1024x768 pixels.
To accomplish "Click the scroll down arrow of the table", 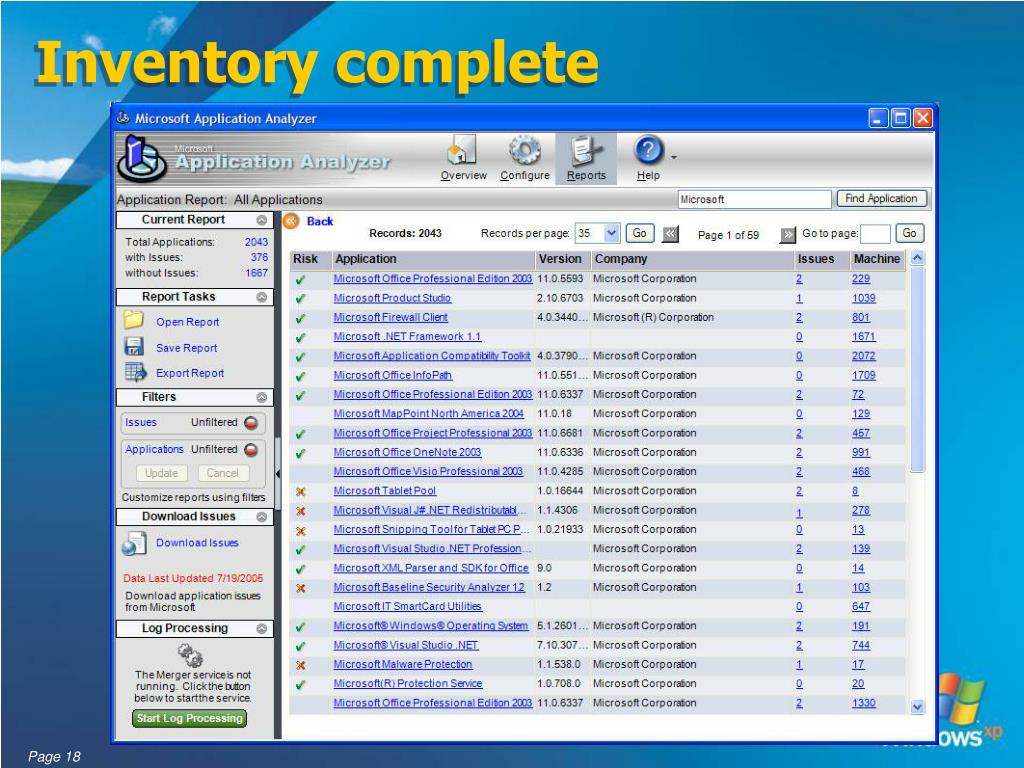I will click(x=917, y=707).
